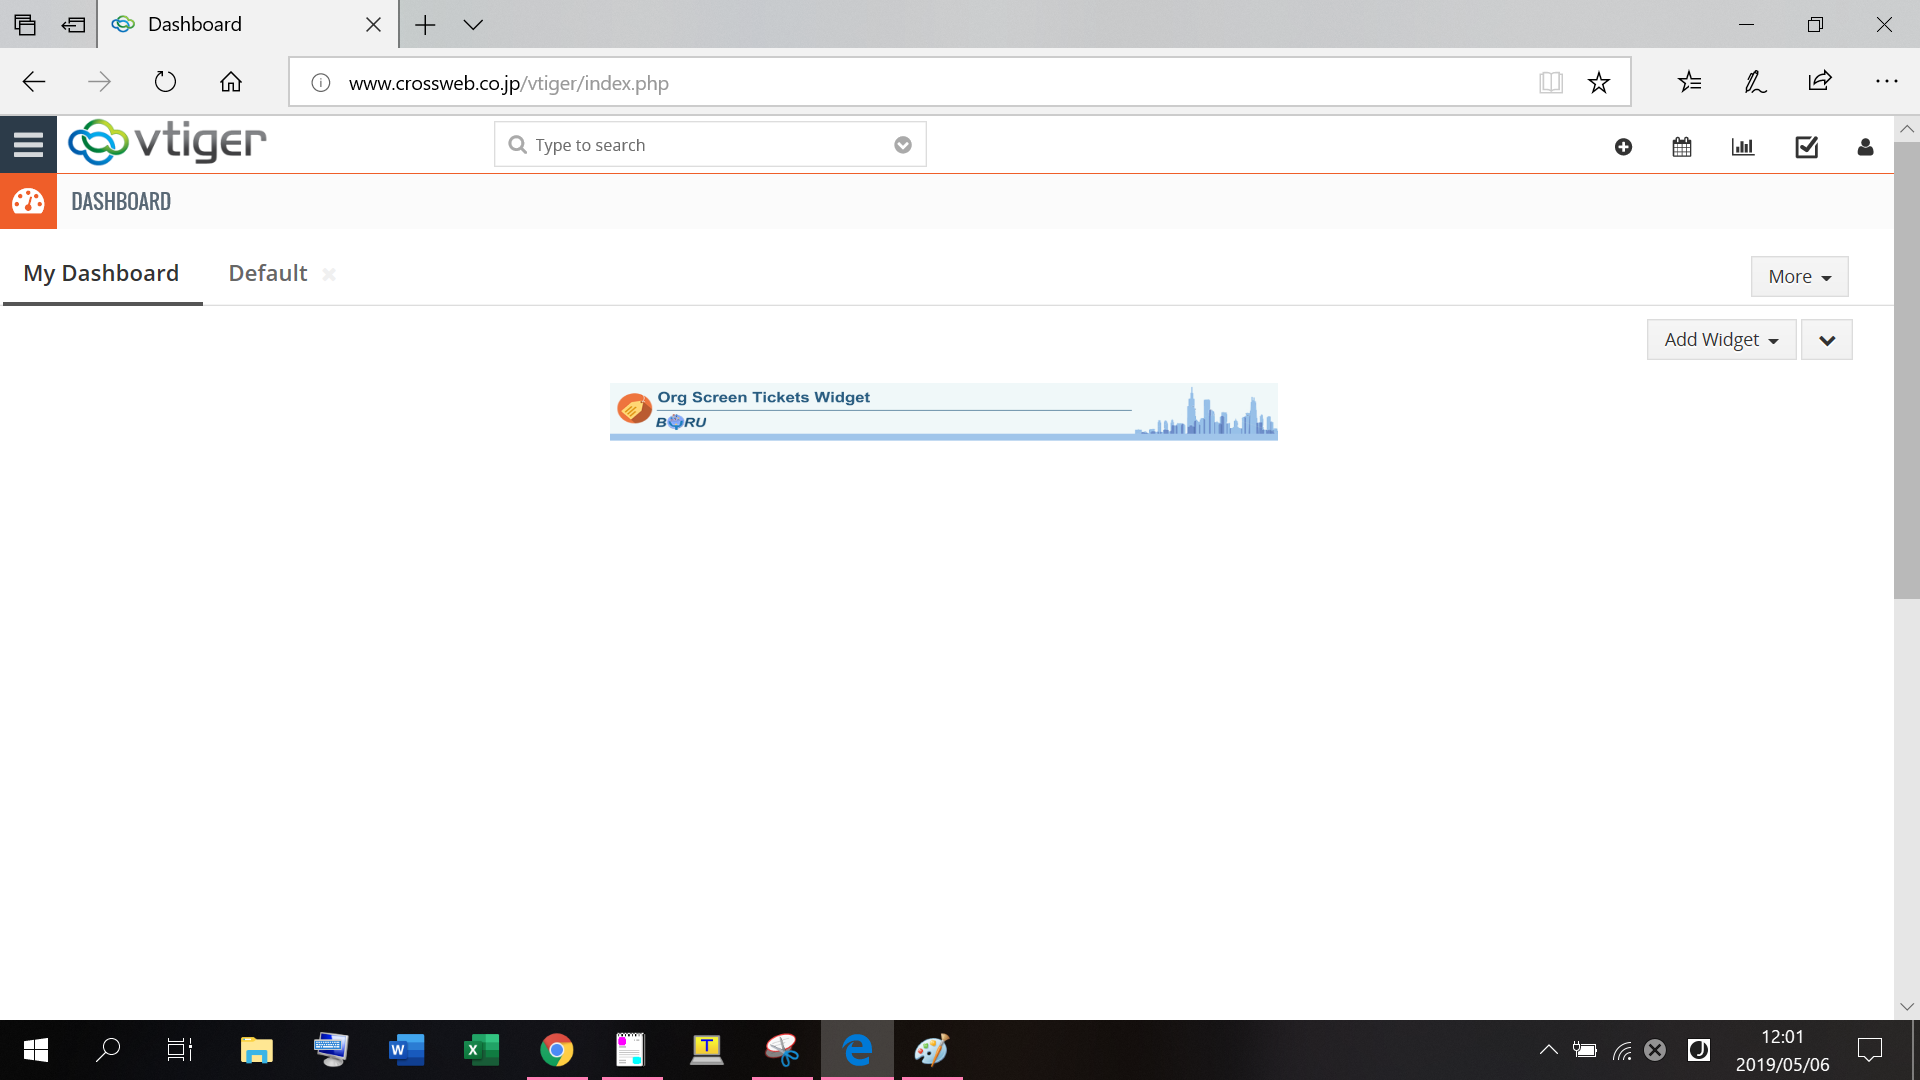Switch to the Default dashboard tab
This screenshot has height=1080, width=1920.
point(267,274)
